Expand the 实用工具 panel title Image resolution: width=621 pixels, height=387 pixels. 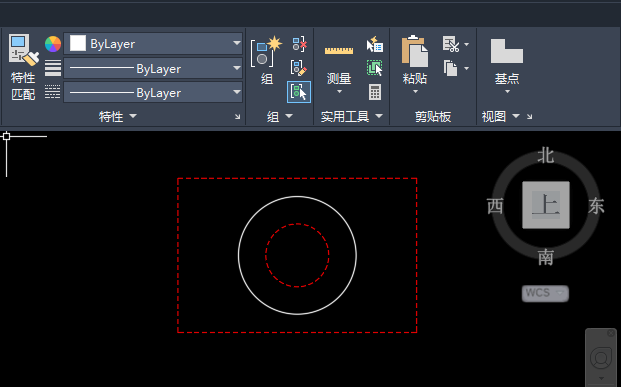(352, 116)
